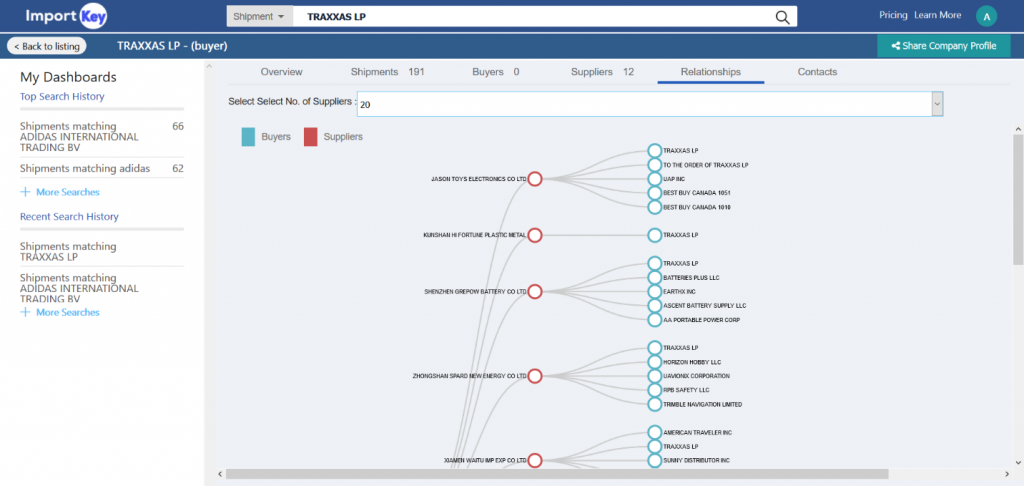The width and height of the screenshot is (1024, 486).
Task: Collapse sidebar with the small up chevron
Action: click(x=210, y=66)
